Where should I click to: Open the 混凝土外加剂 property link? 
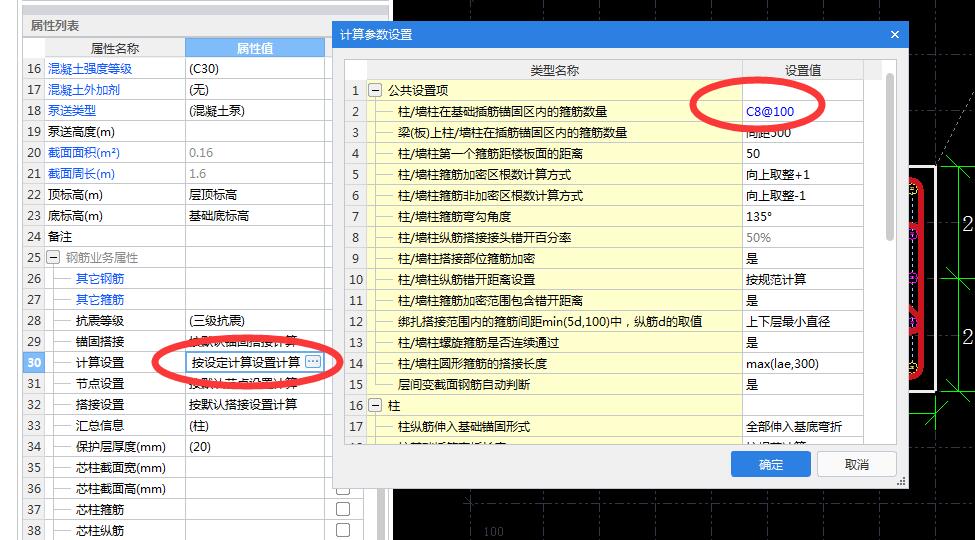pyautogui.click(x=83, y=90)
